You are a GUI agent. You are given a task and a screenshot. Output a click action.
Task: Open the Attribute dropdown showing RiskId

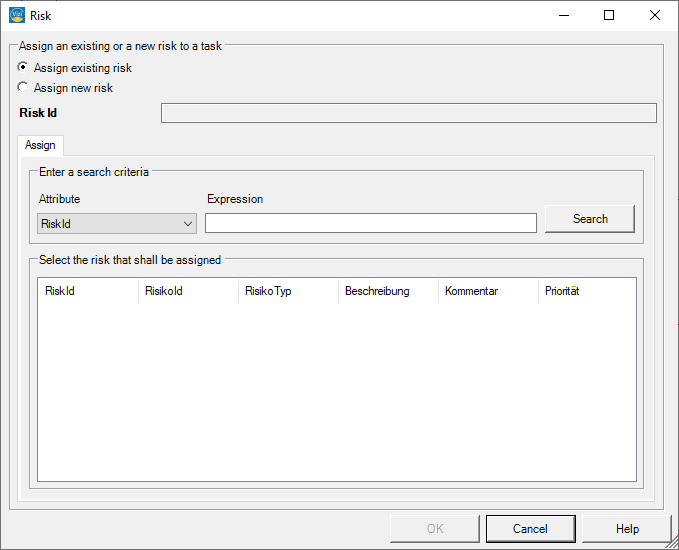(x=116, y=224)
